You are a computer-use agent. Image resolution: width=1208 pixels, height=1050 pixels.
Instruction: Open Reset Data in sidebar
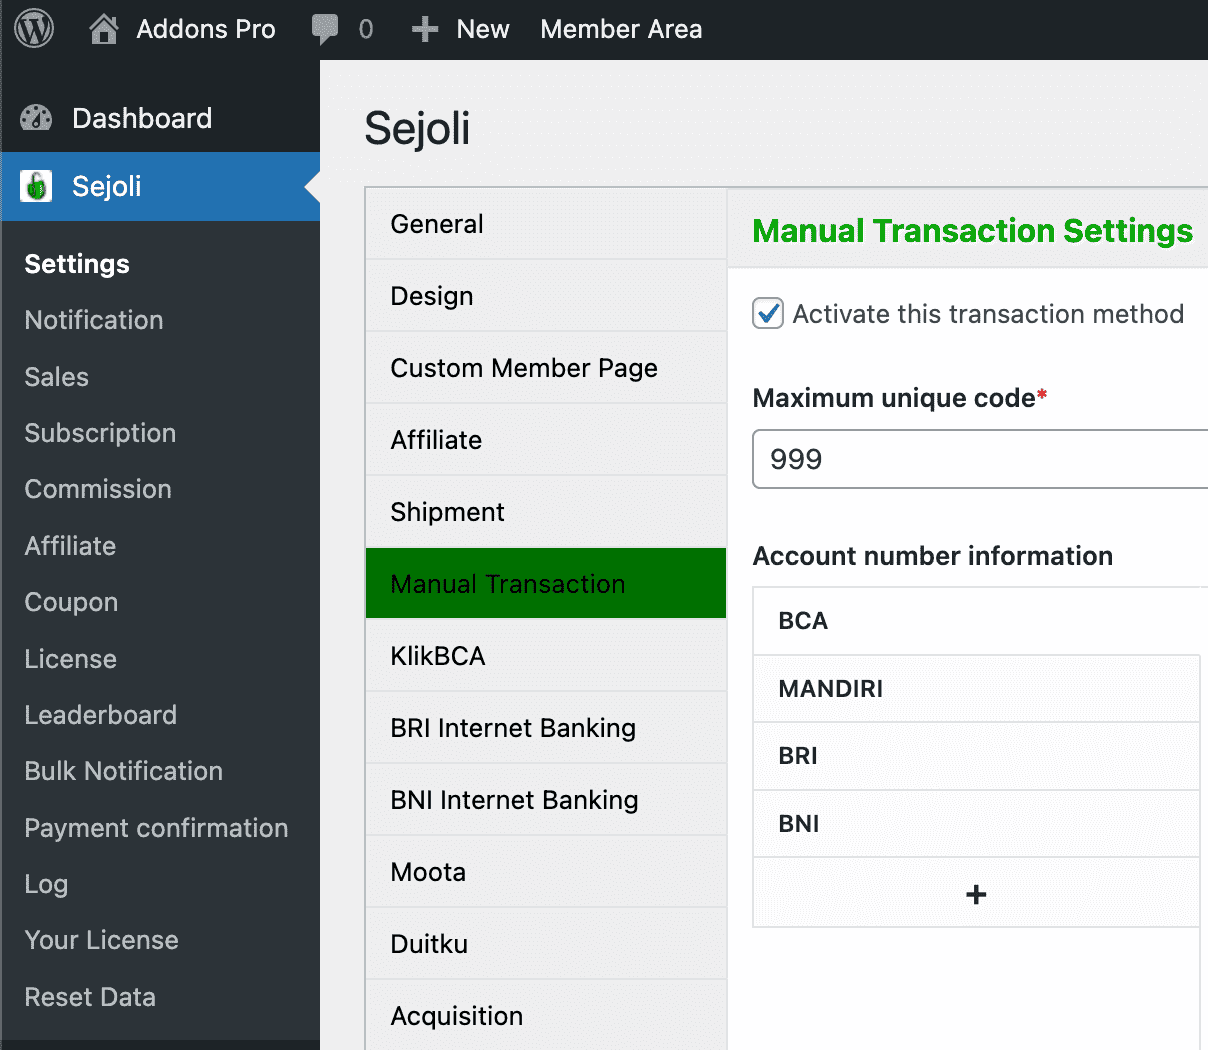(90, 997)
